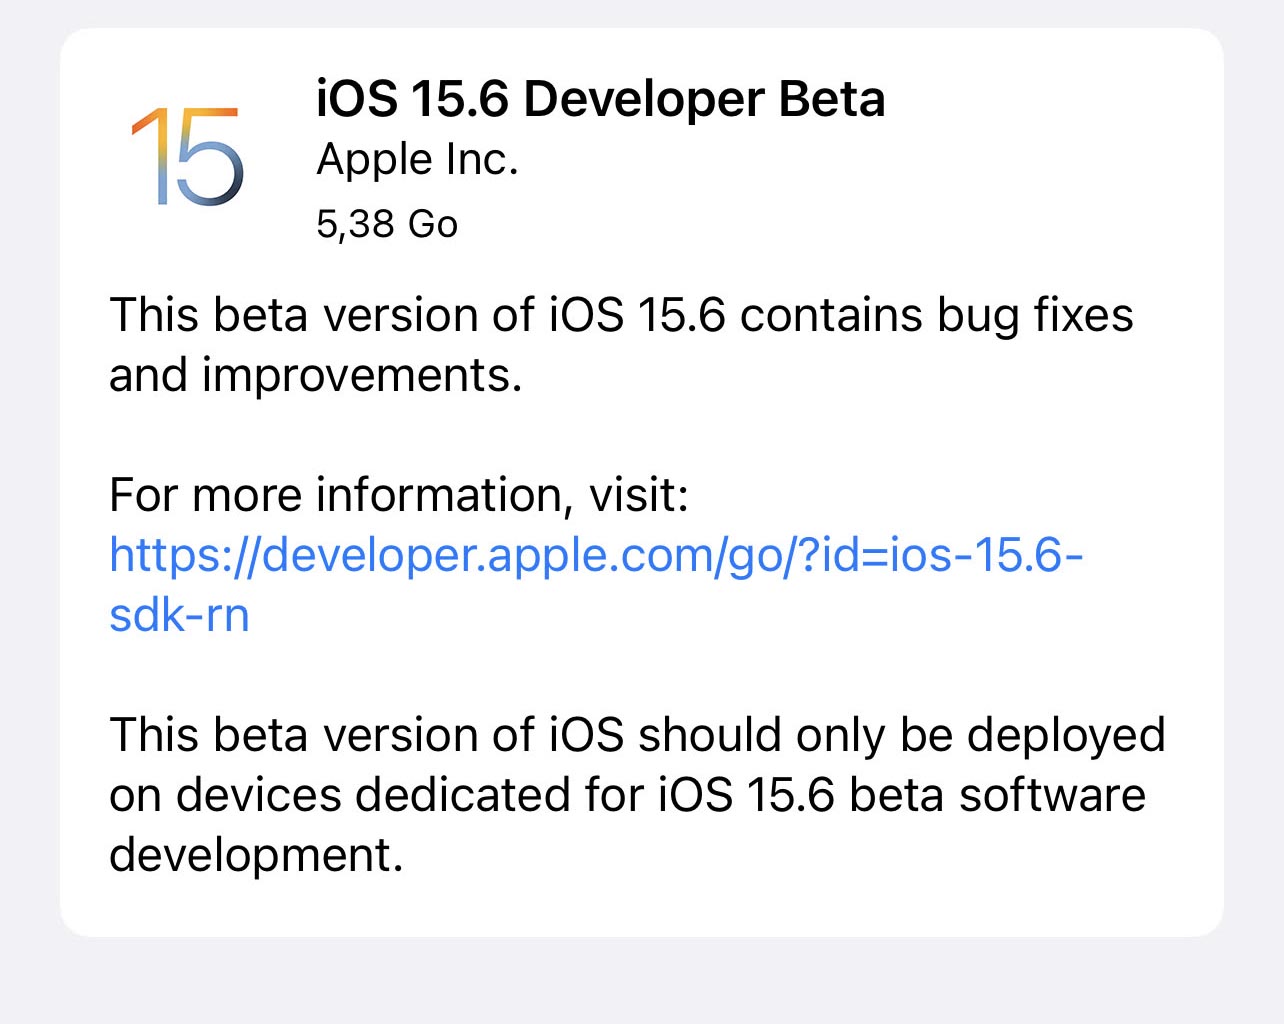Tap the "Apple Inc." publisher name
Image resolution: width=1284 pixels, height=1024 pixels.
click(417, 160)
